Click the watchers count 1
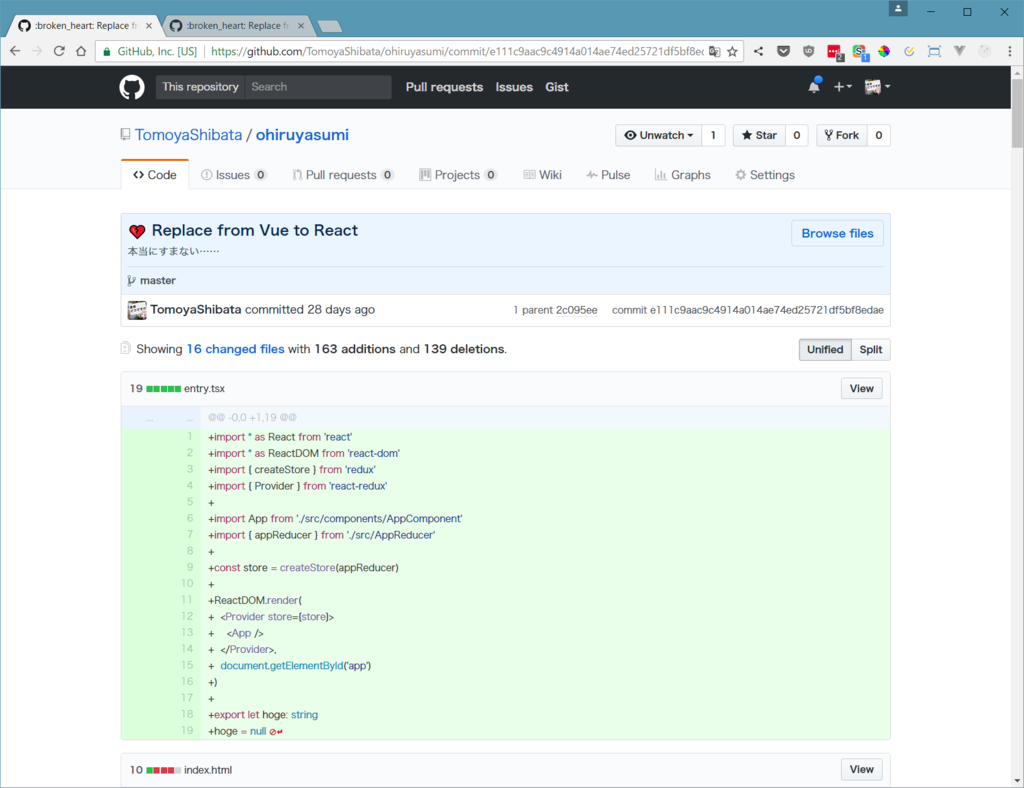This screenshot has height=788, width=1024. (x=713, y=135)
